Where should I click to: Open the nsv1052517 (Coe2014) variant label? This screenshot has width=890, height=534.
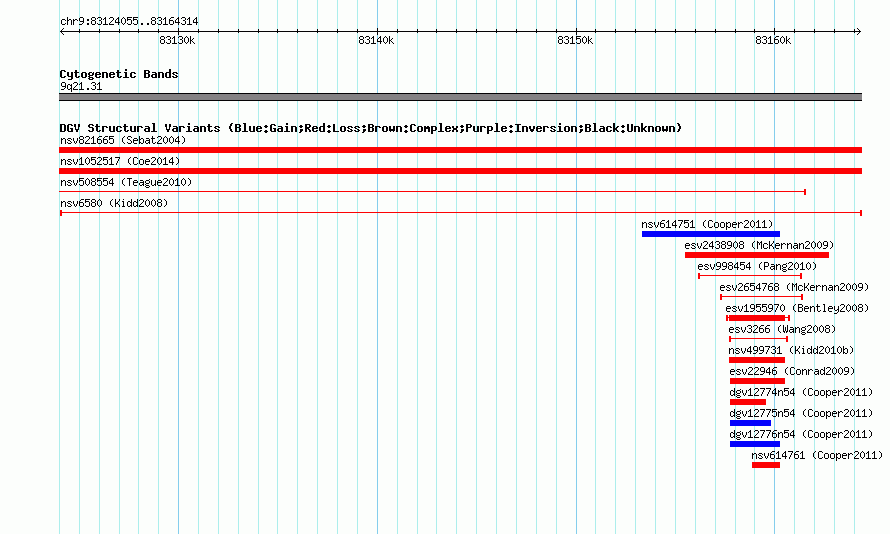click(x=120, y=161)
